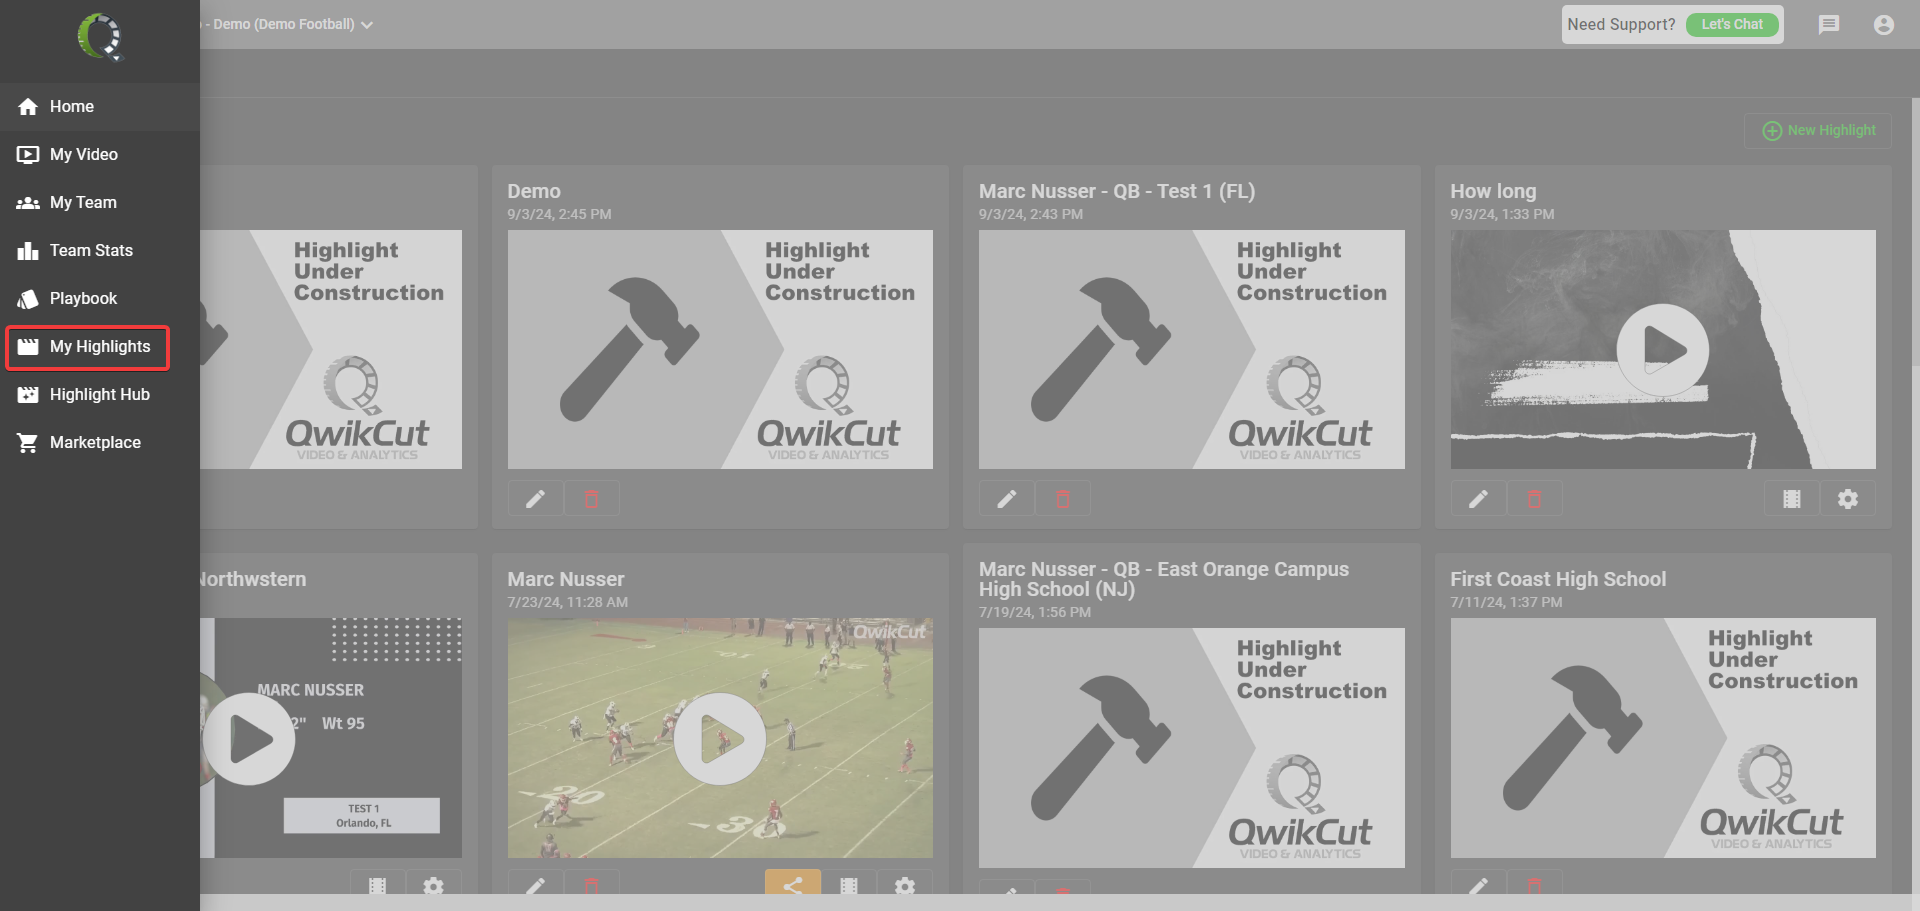Viewport: 1920px width, 911px height.
Task: Open film strip icon on How long highlight
Action: [x=1792, y=498]
